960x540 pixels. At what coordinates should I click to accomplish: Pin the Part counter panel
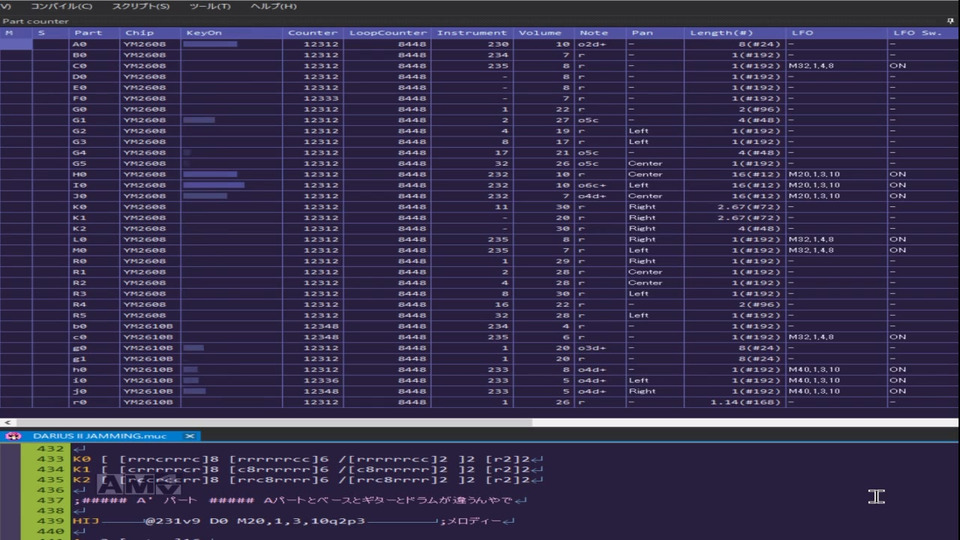pyautogui.click(x=950, y=20)
